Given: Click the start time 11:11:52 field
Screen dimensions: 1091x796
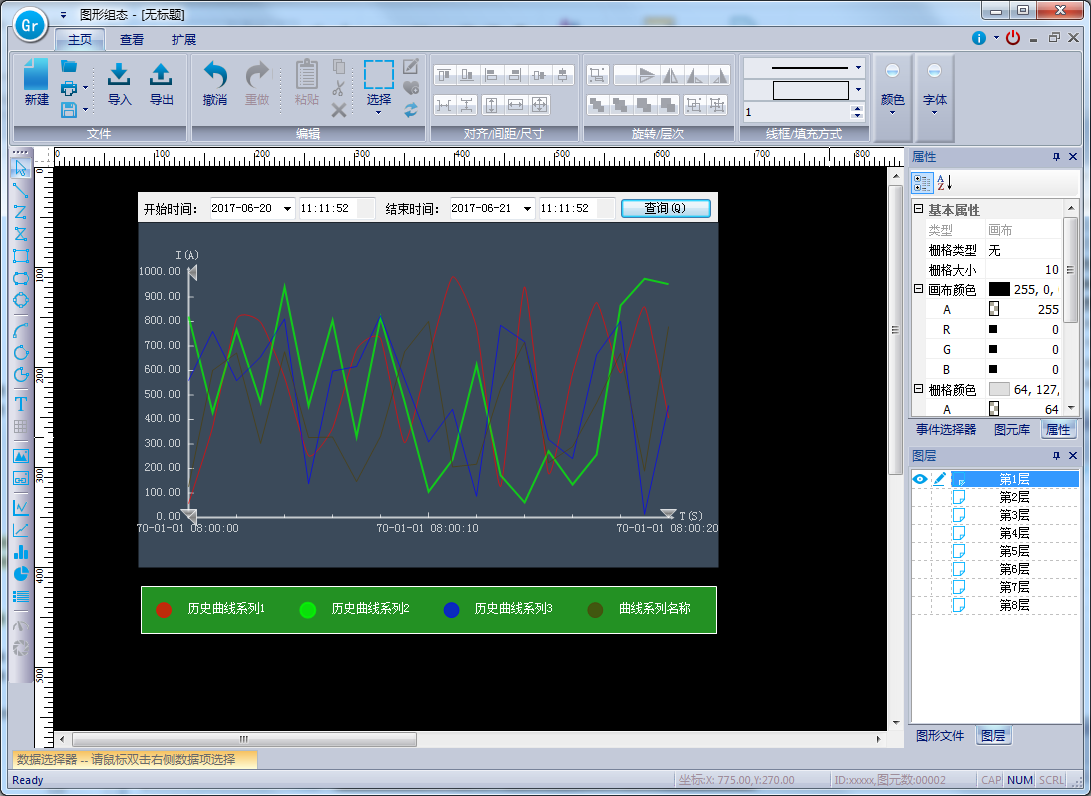Looking at the screenshot, I should tap(337, 208).
